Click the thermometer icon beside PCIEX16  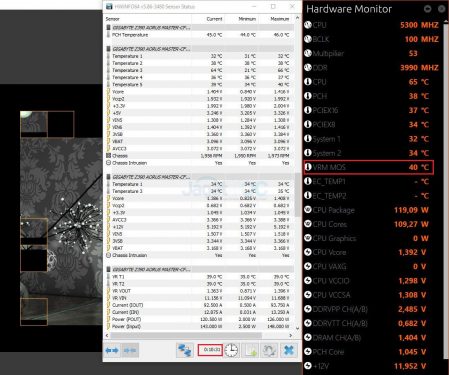click(308, 110)
